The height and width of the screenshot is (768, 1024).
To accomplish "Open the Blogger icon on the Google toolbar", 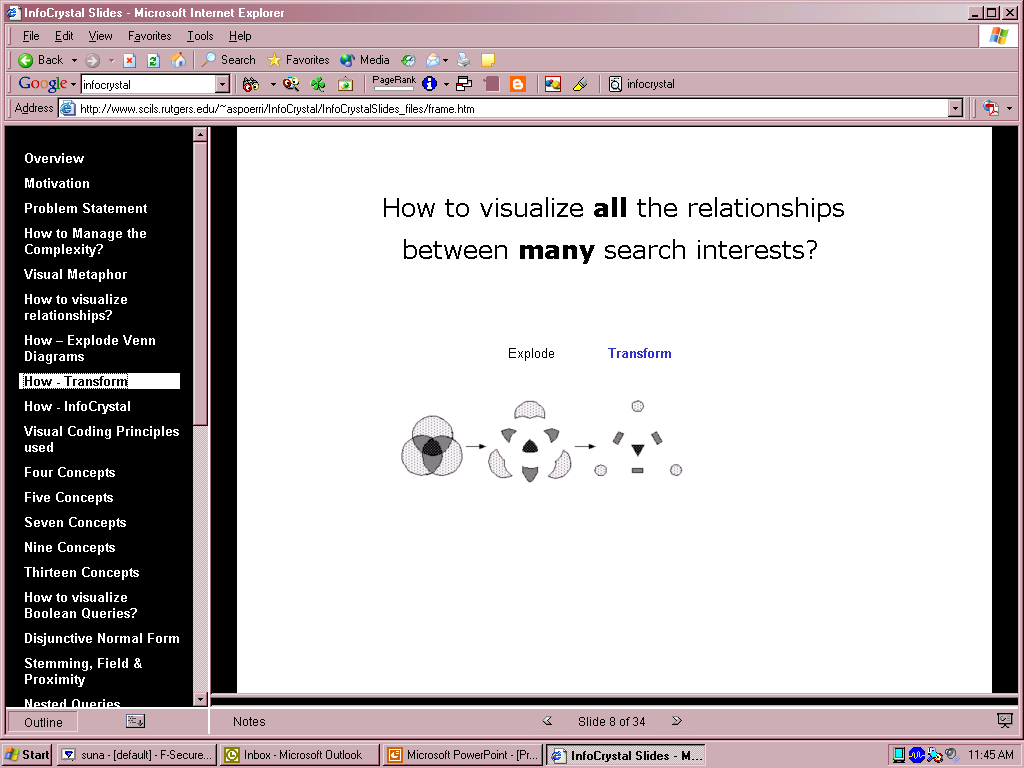I will [x=518, y=84].
